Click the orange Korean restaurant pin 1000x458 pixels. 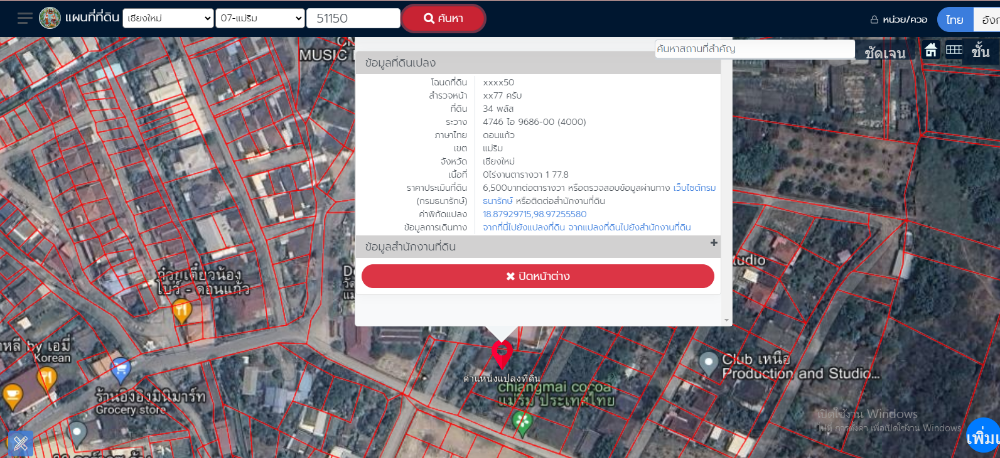(47, 380)
